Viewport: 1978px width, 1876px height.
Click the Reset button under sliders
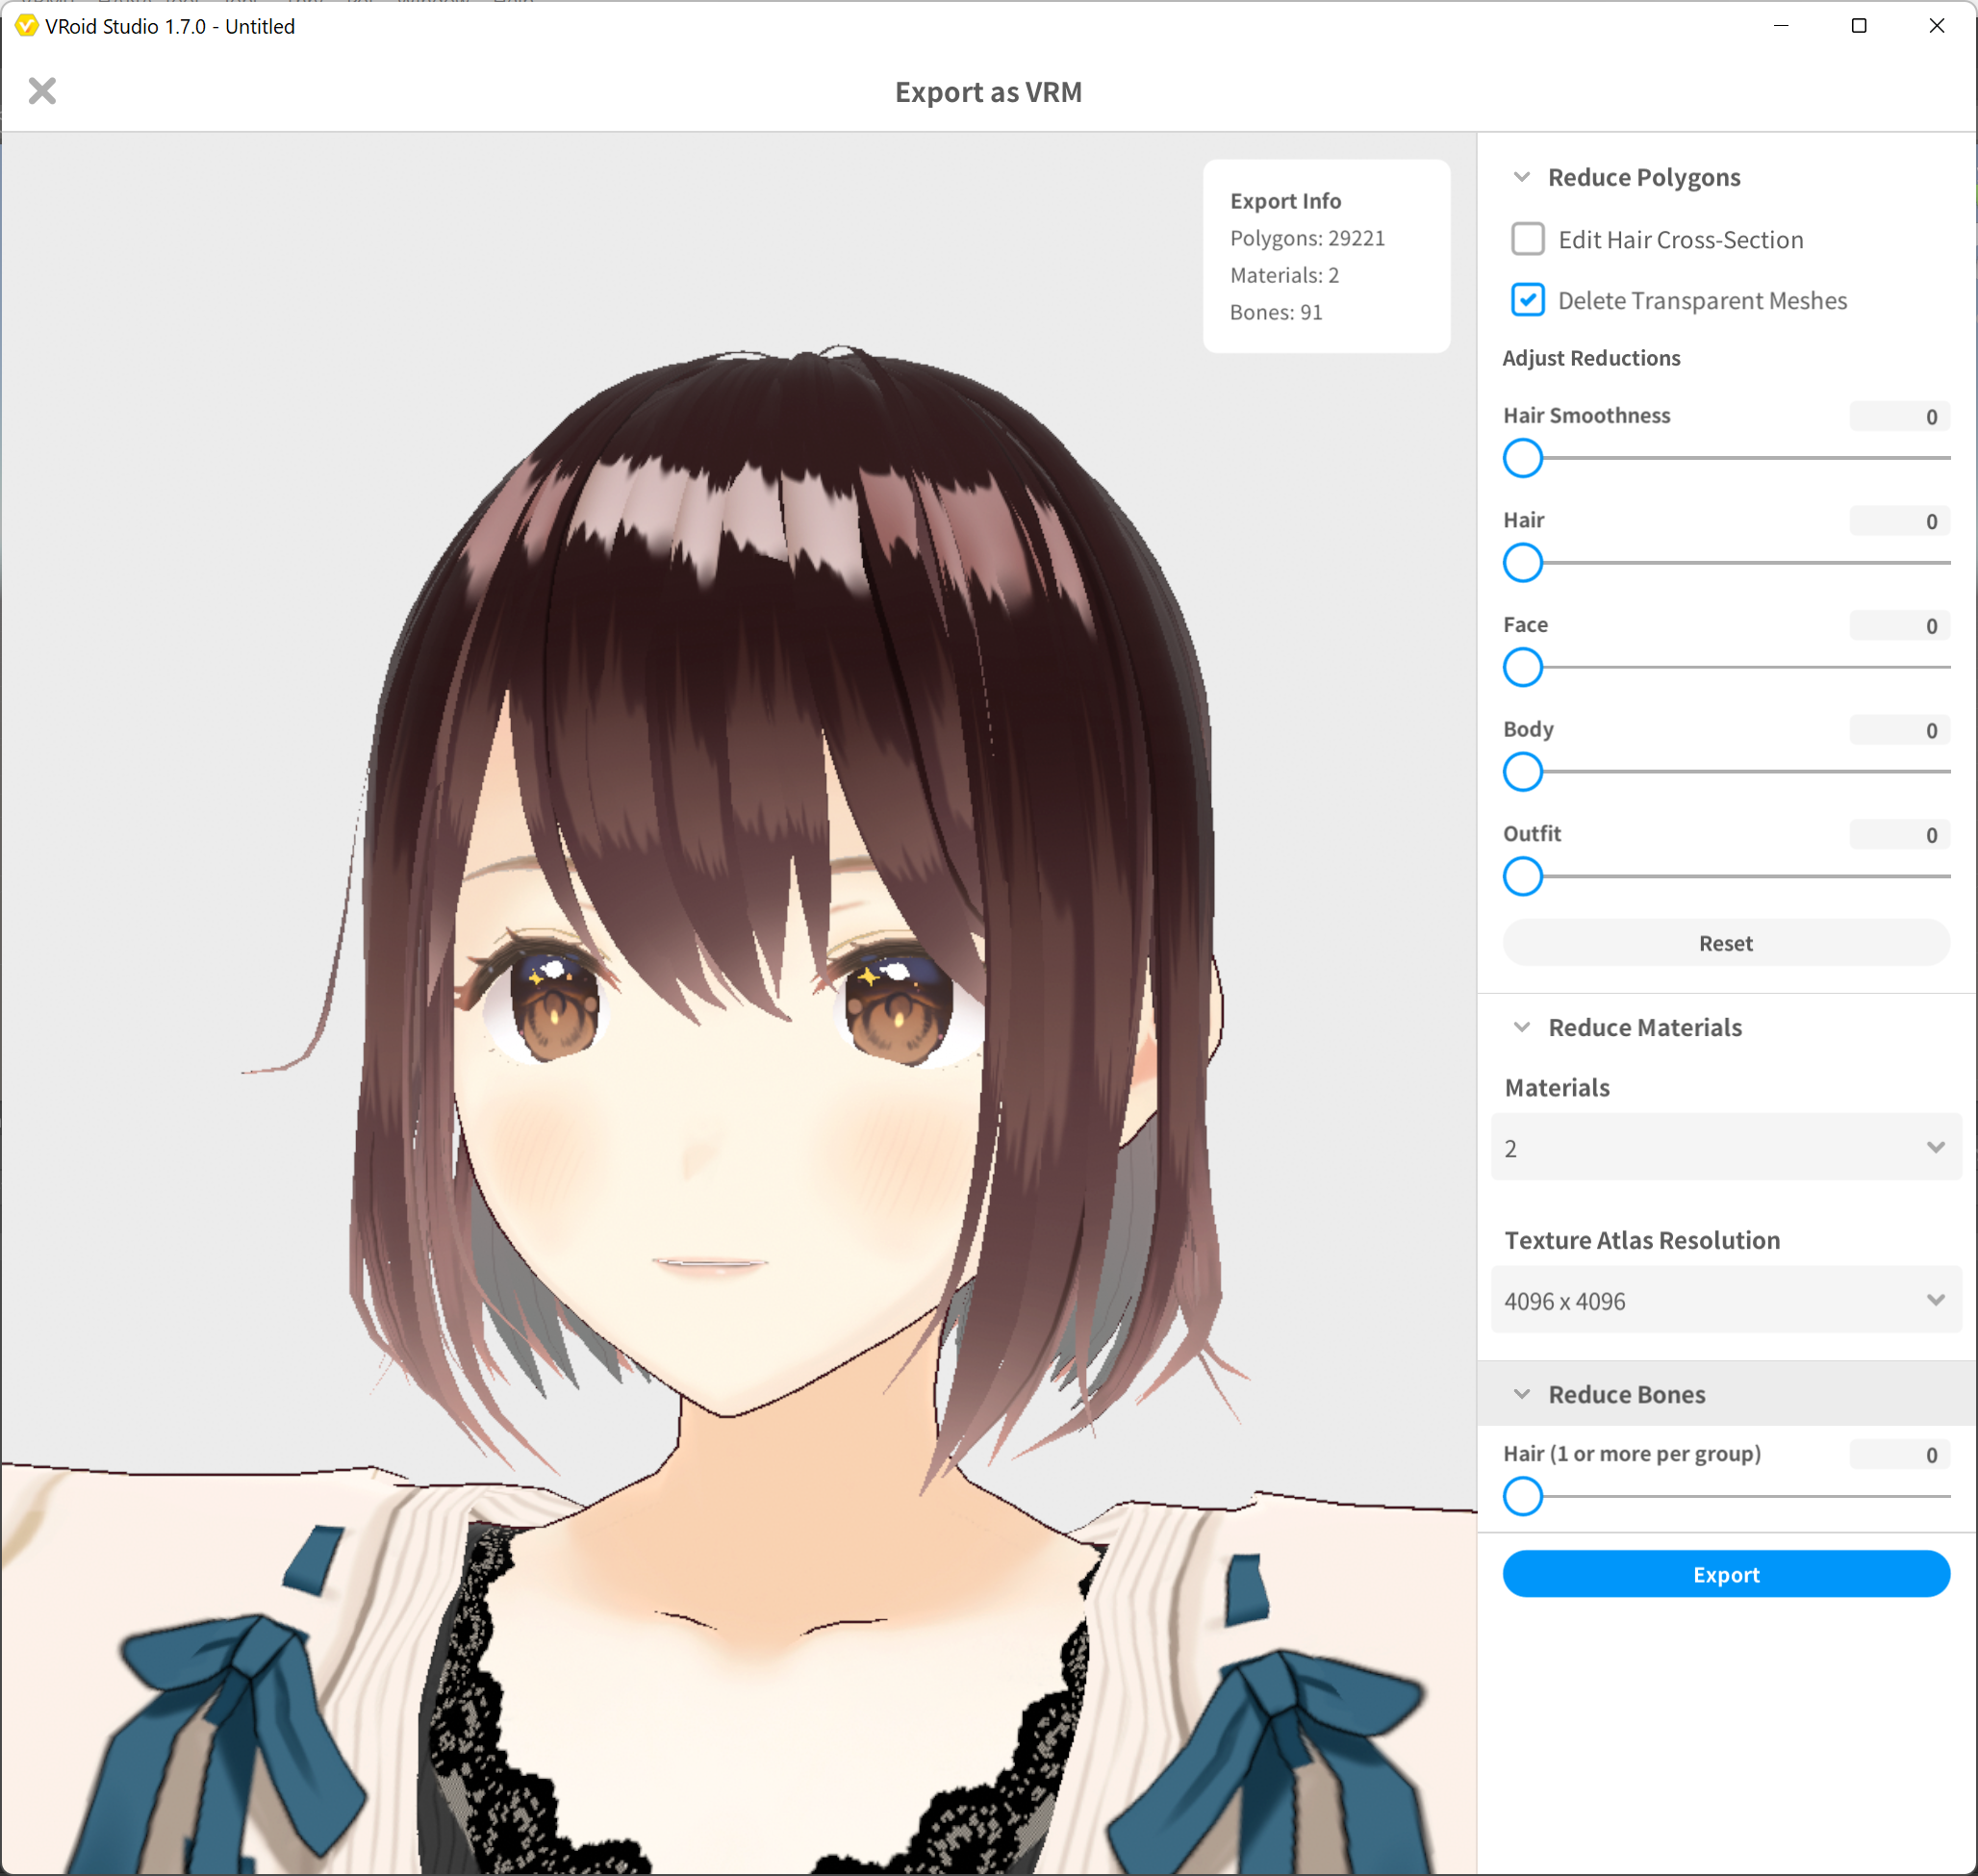(x=1725, y=942)
